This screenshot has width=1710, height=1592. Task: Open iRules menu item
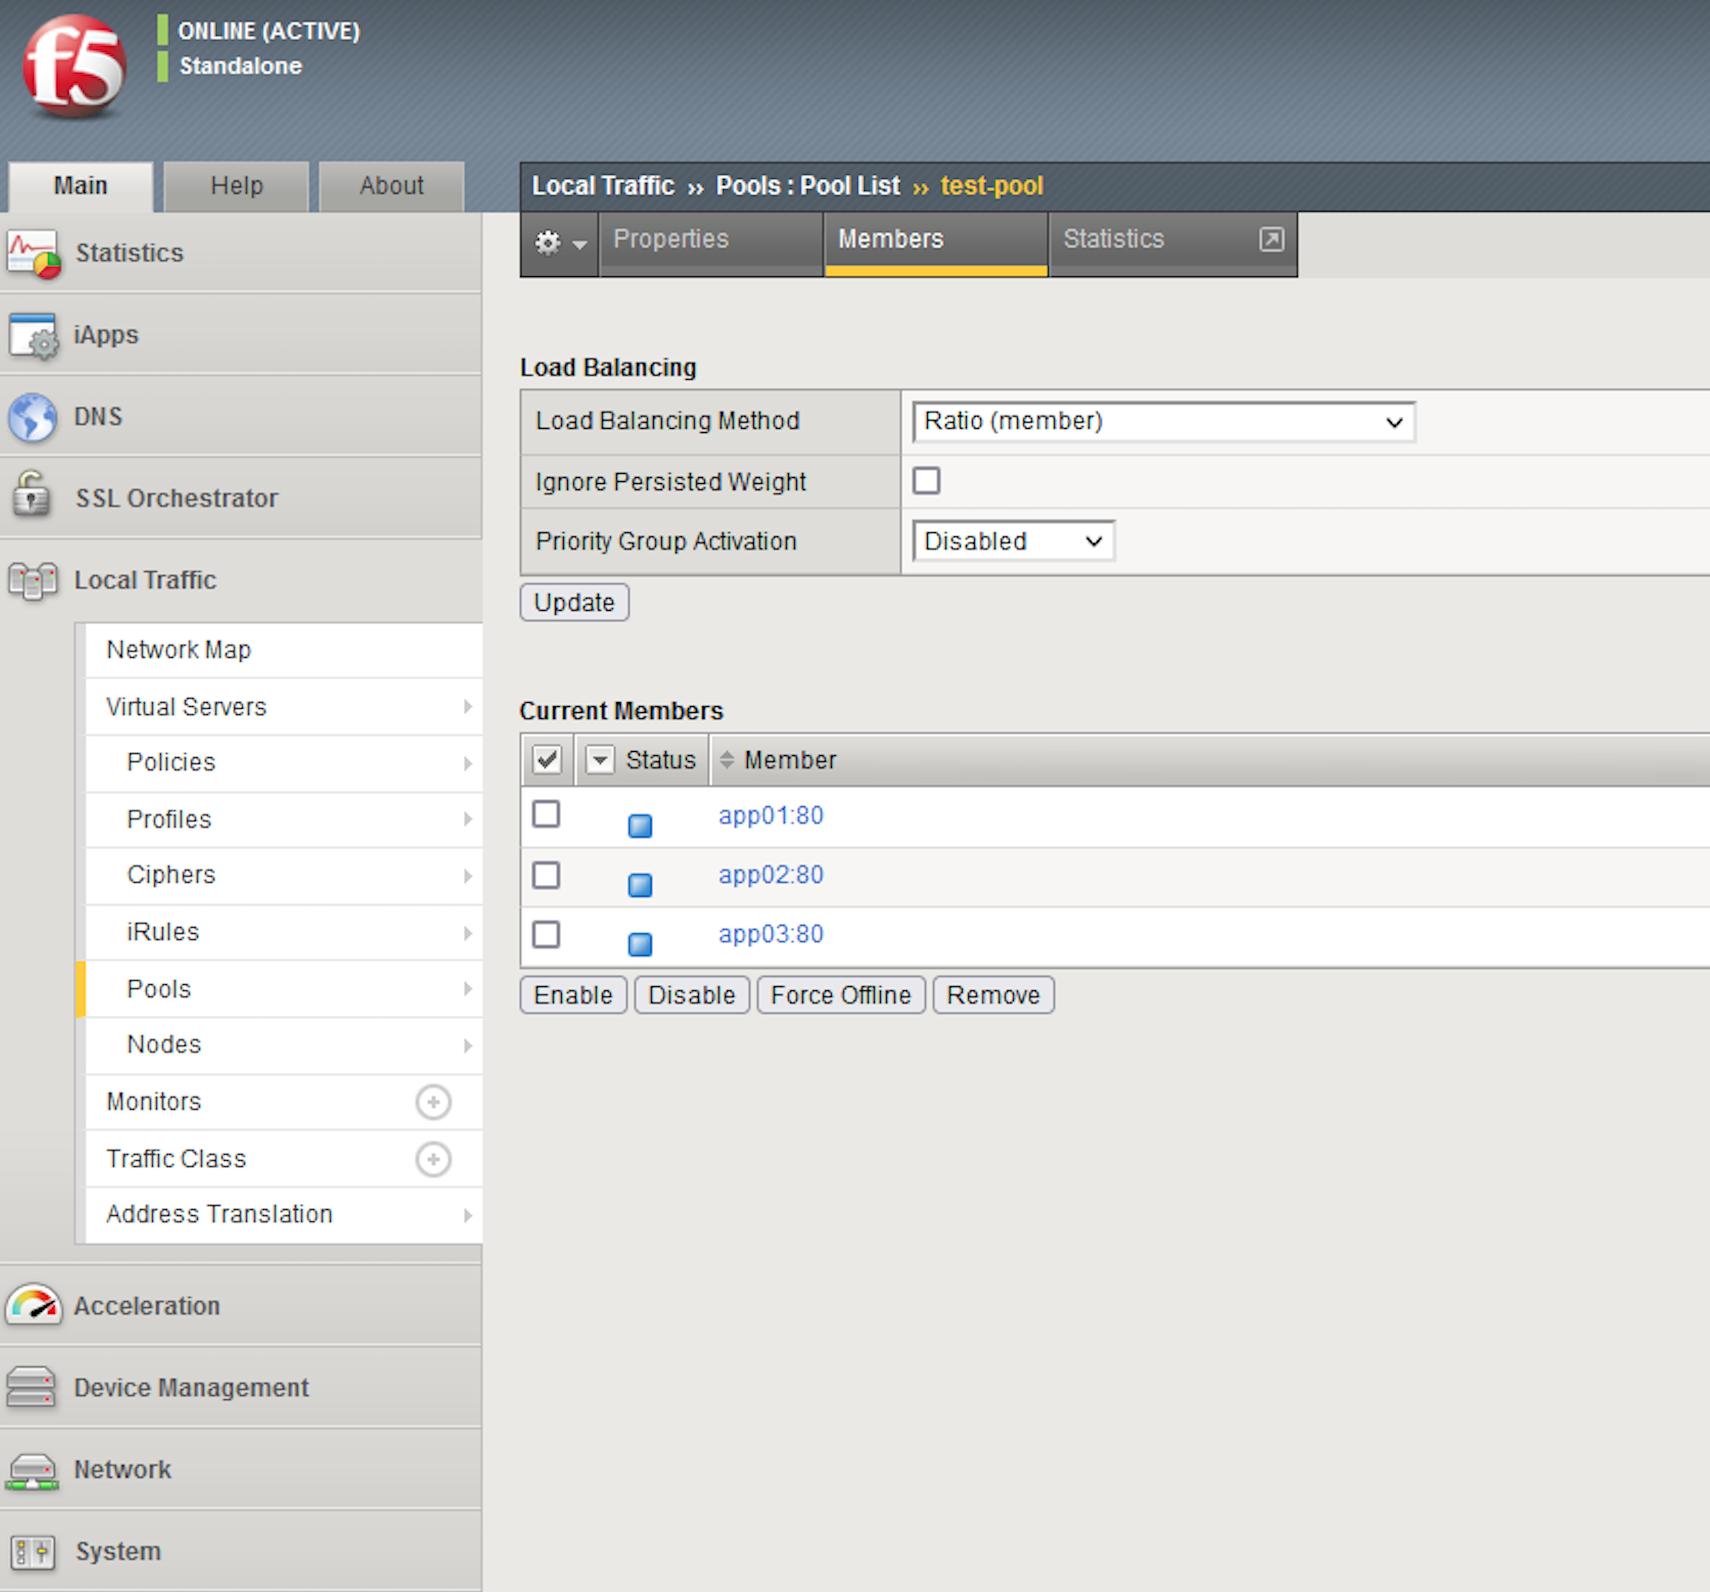[x=284, y=933]
